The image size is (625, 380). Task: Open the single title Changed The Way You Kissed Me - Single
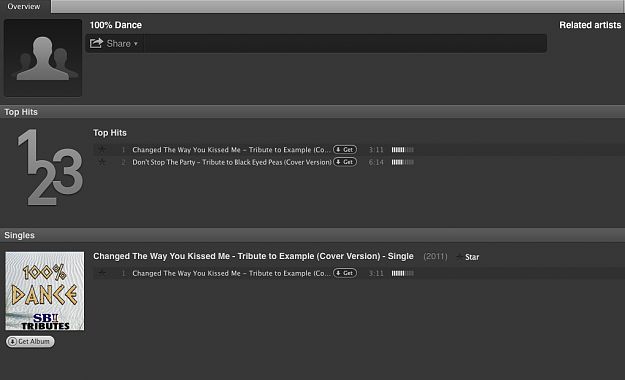coord(253,256)
